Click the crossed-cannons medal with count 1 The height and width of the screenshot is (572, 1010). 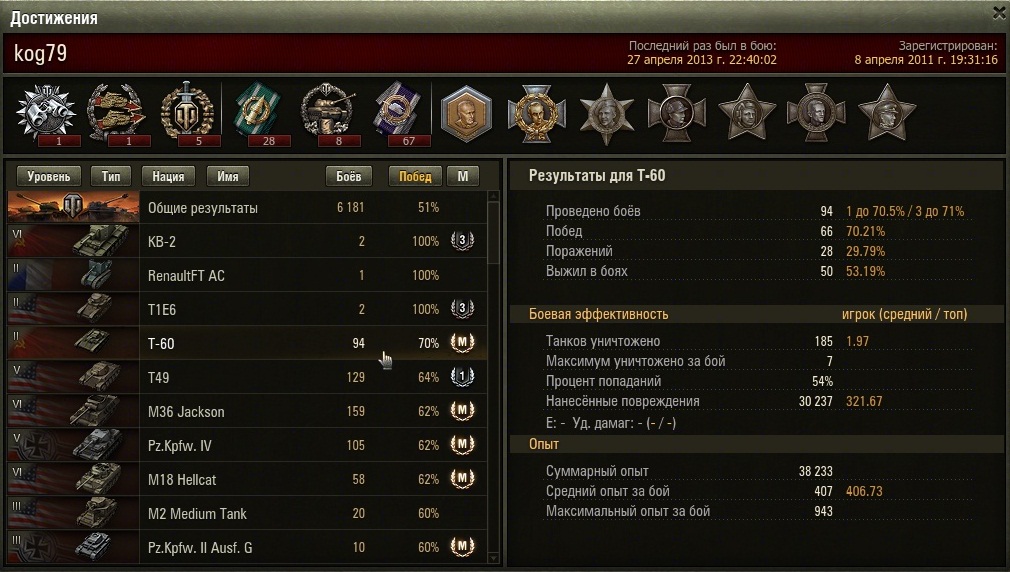48,113
